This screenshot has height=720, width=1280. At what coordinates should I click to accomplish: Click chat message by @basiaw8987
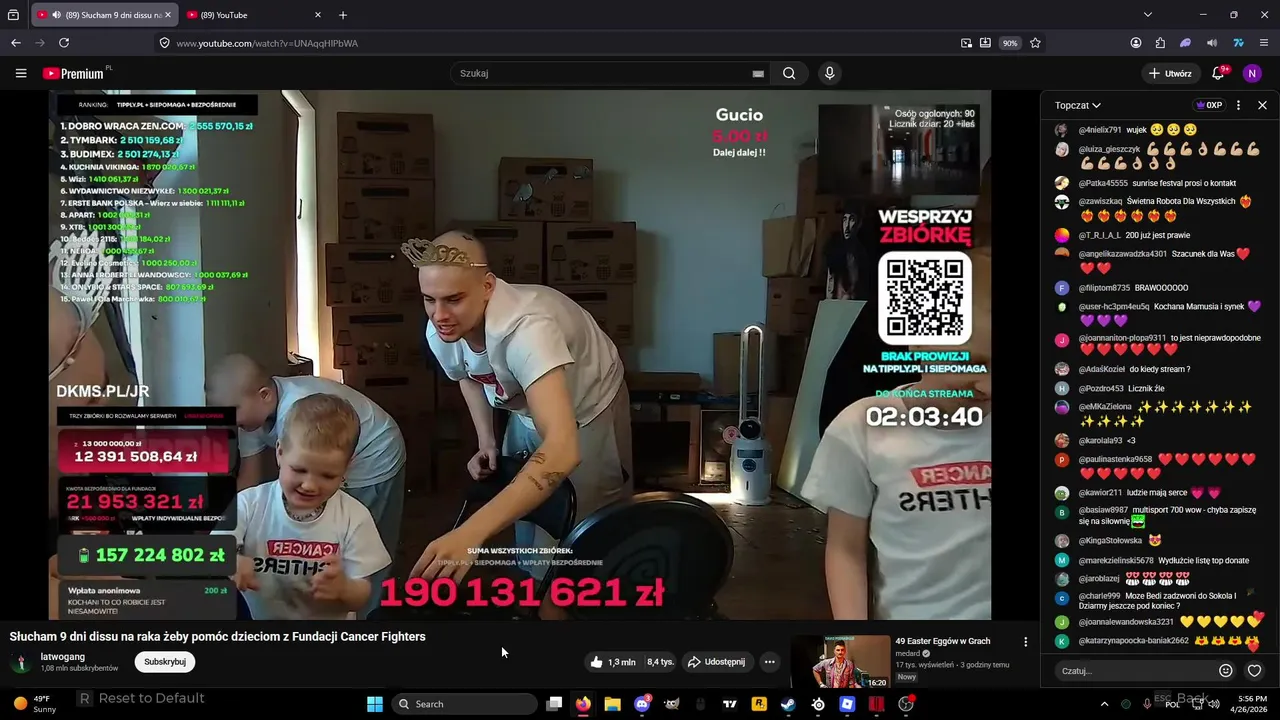[1167, 515]
